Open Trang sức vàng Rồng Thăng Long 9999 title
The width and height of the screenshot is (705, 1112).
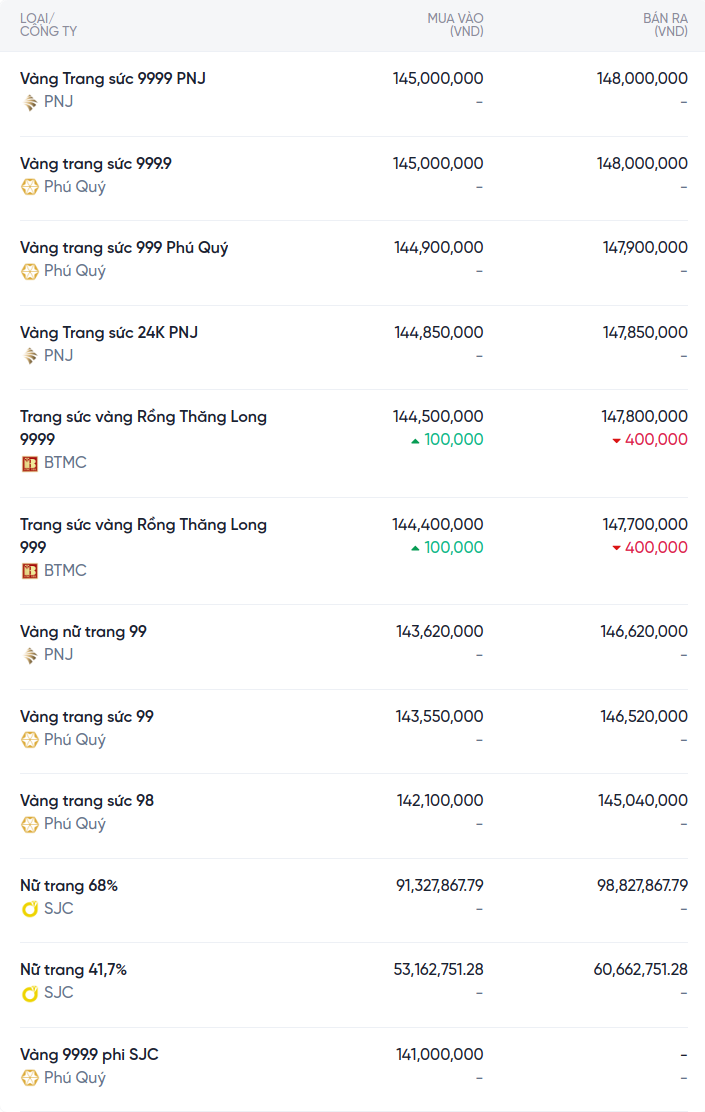coord(143,417)
